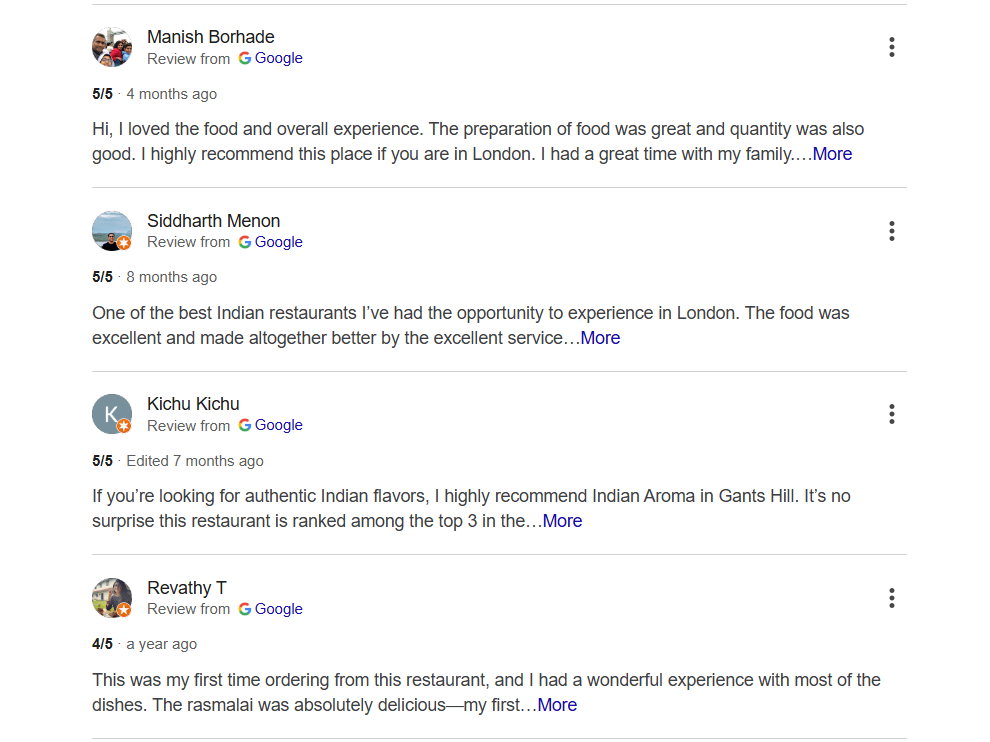Open the options menu on Kichu Kichu's review
This screenshot has width=990, height=742.
(891, 413)
